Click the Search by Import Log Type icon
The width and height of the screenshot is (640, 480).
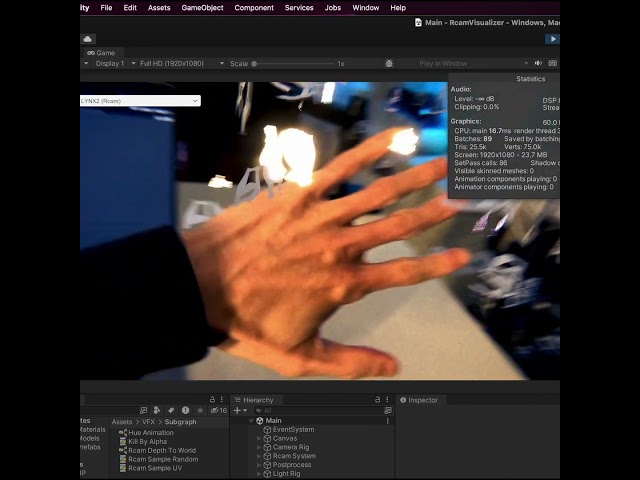185,410
